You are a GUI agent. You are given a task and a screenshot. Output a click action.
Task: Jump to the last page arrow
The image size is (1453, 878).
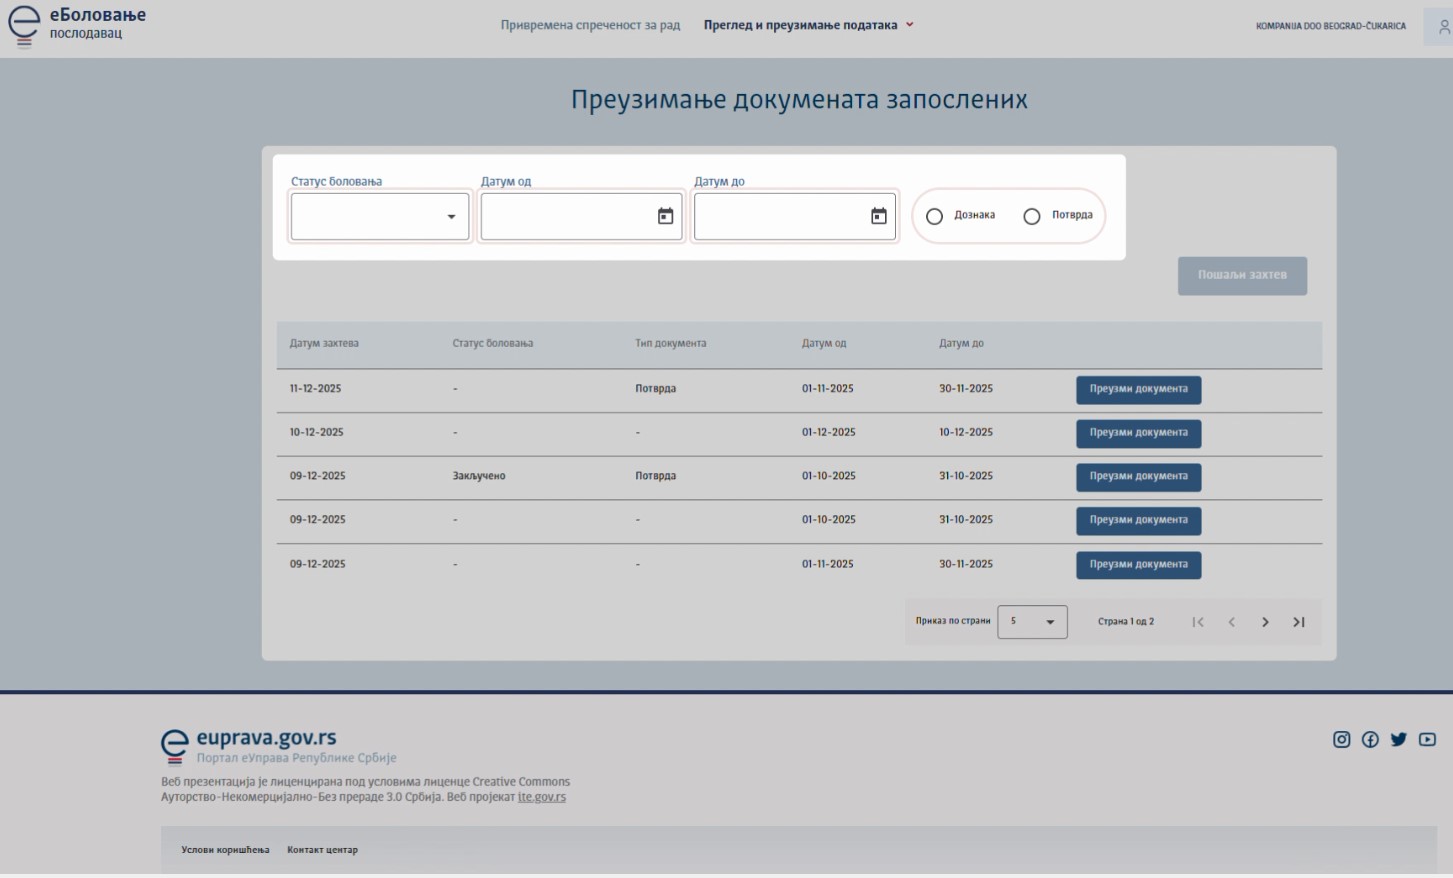(1298, 622)
